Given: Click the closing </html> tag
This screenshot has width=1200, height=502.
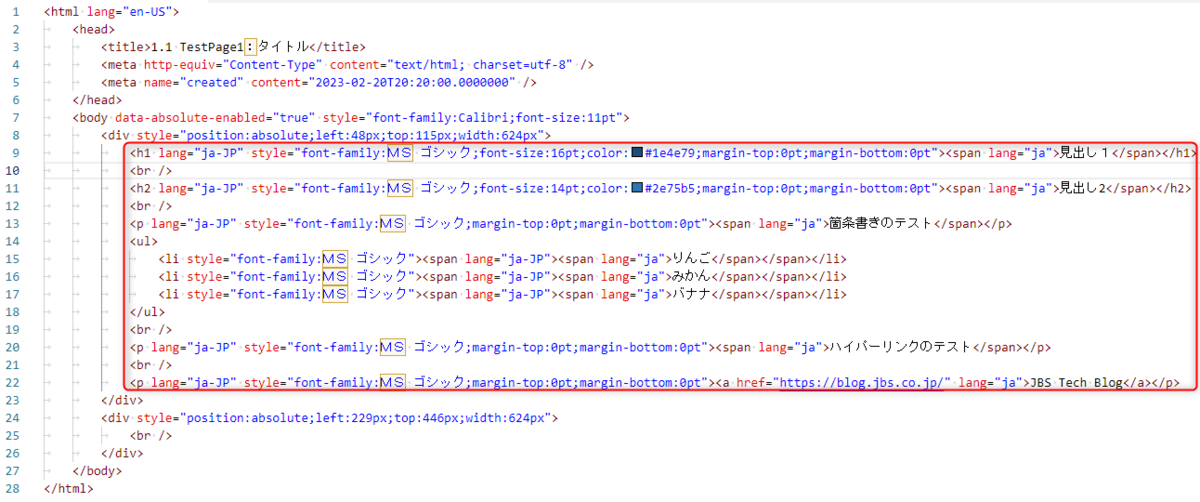Looking at the screenshot, I should (x=70, y=489).
